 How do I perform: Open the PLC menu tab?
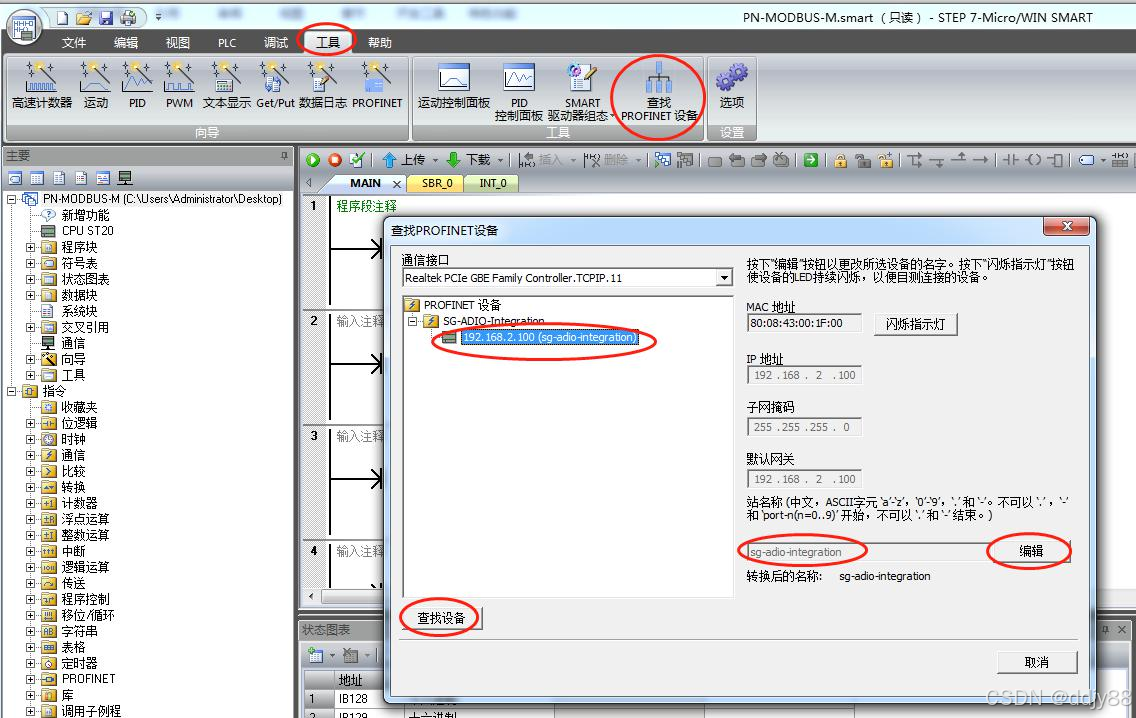pyautogui.click(x=227, y=43)
